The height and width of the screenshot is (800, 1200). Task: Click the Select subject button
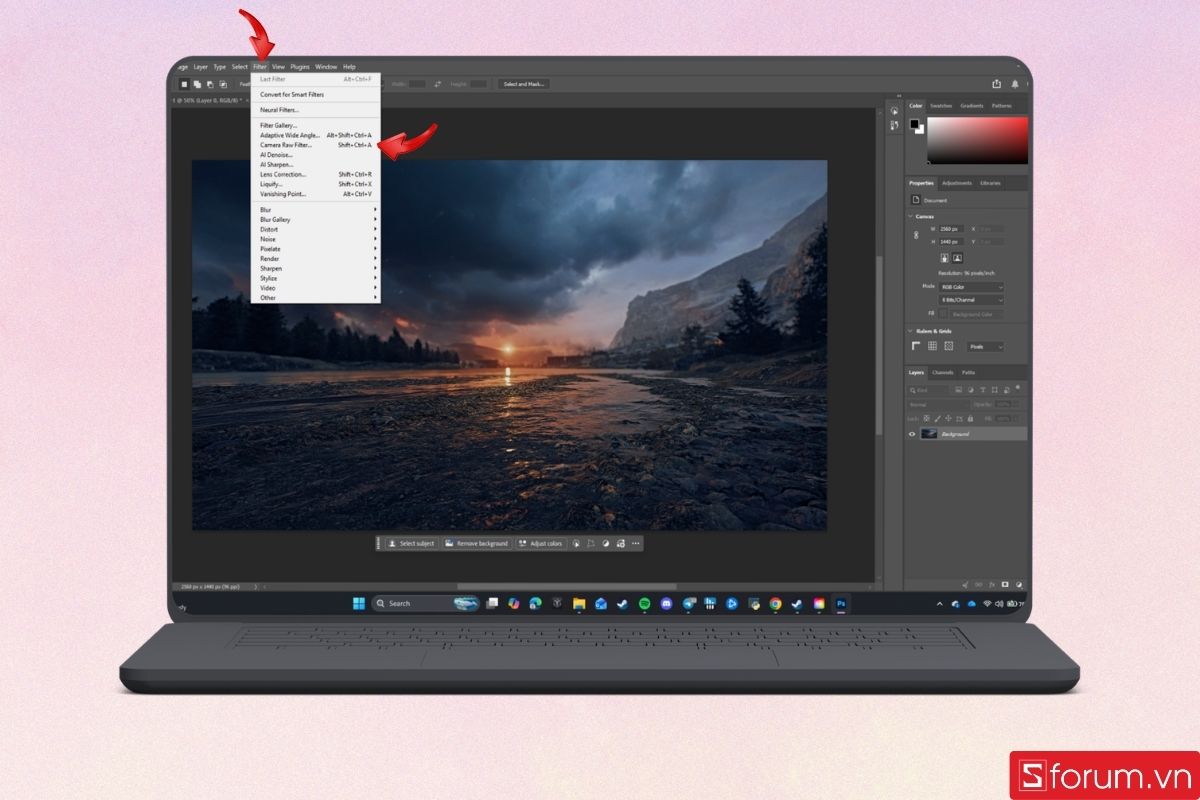coord(412,543)
